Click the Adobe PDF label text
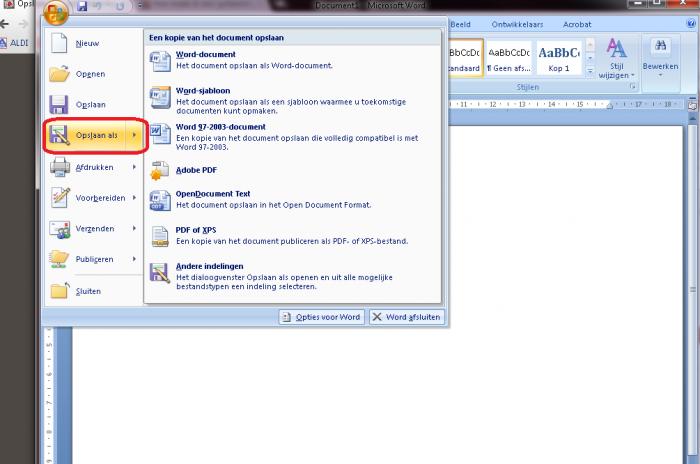The height and width of the screenshot is (464, 700). pos(196,170)
